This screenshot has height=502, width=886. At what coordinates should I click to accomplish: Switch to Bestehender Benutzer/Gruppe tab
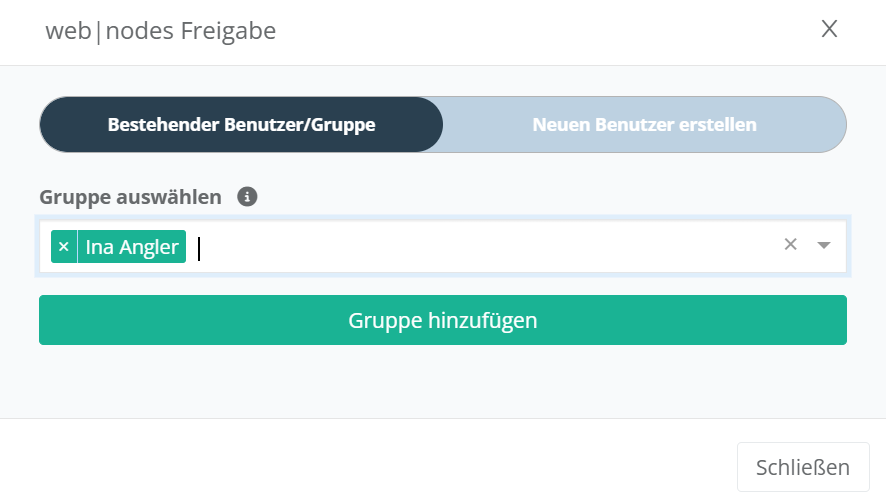(241, 125)
